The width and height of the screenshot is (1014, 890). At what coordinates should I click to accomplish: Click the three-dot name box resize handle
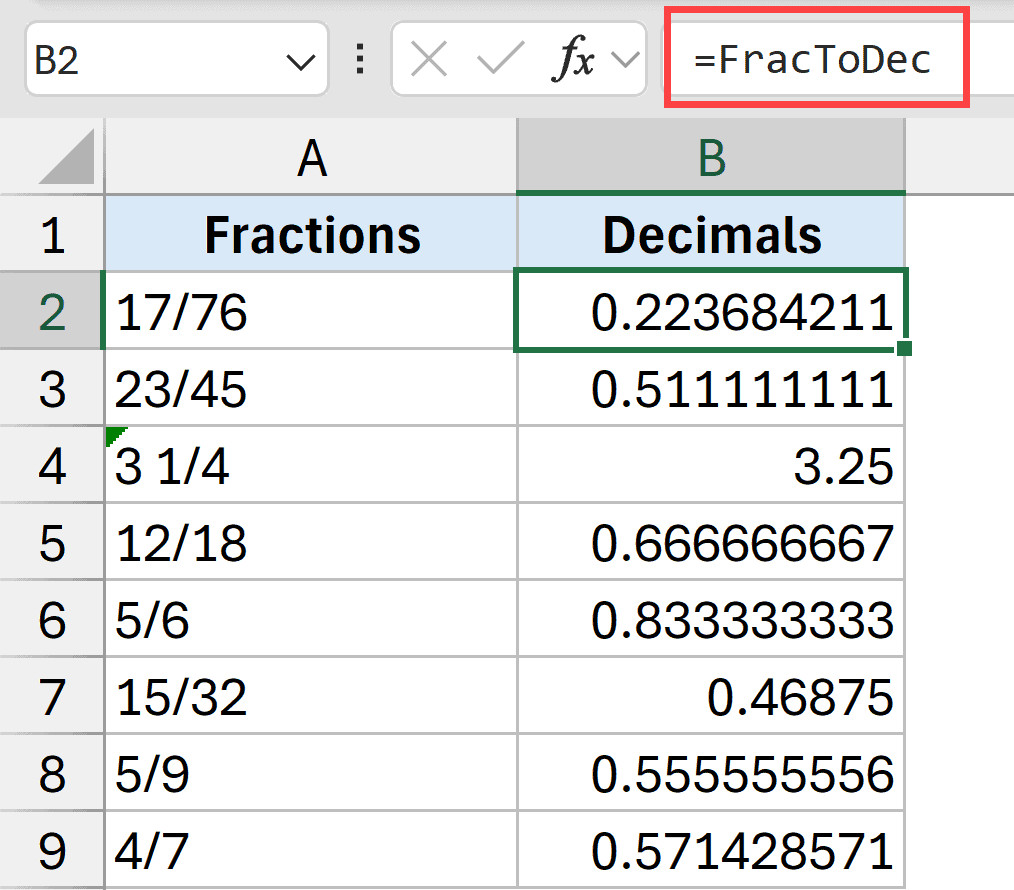pos(360,61)
